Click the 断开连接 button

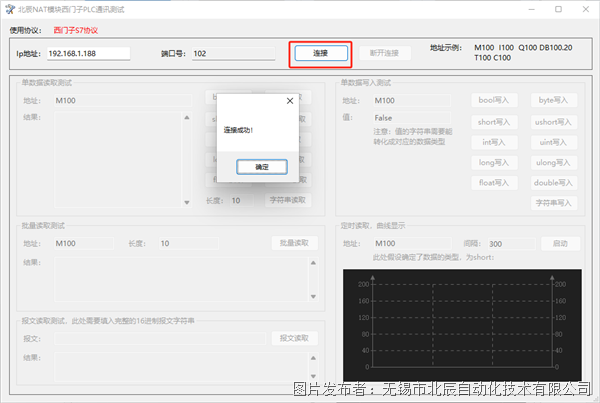point(383,53)
